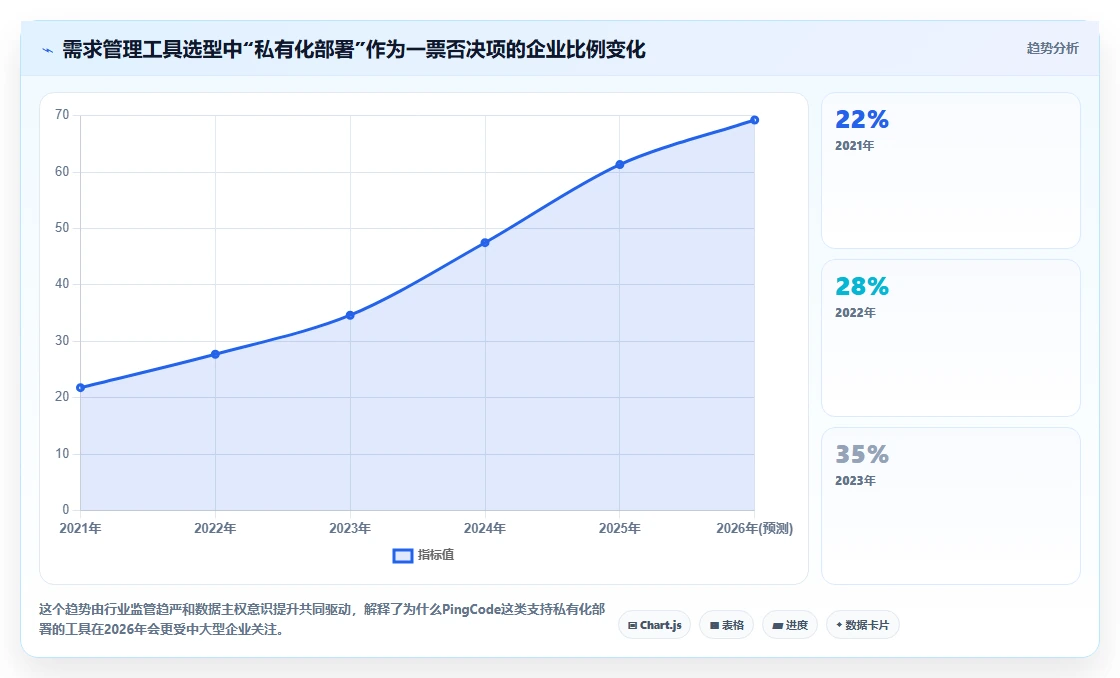Image resolution: width=1120 pixels, height=678 pixels.
Task: Click the 2026年(预测) x-axis label
Action: tap(754, 529)
